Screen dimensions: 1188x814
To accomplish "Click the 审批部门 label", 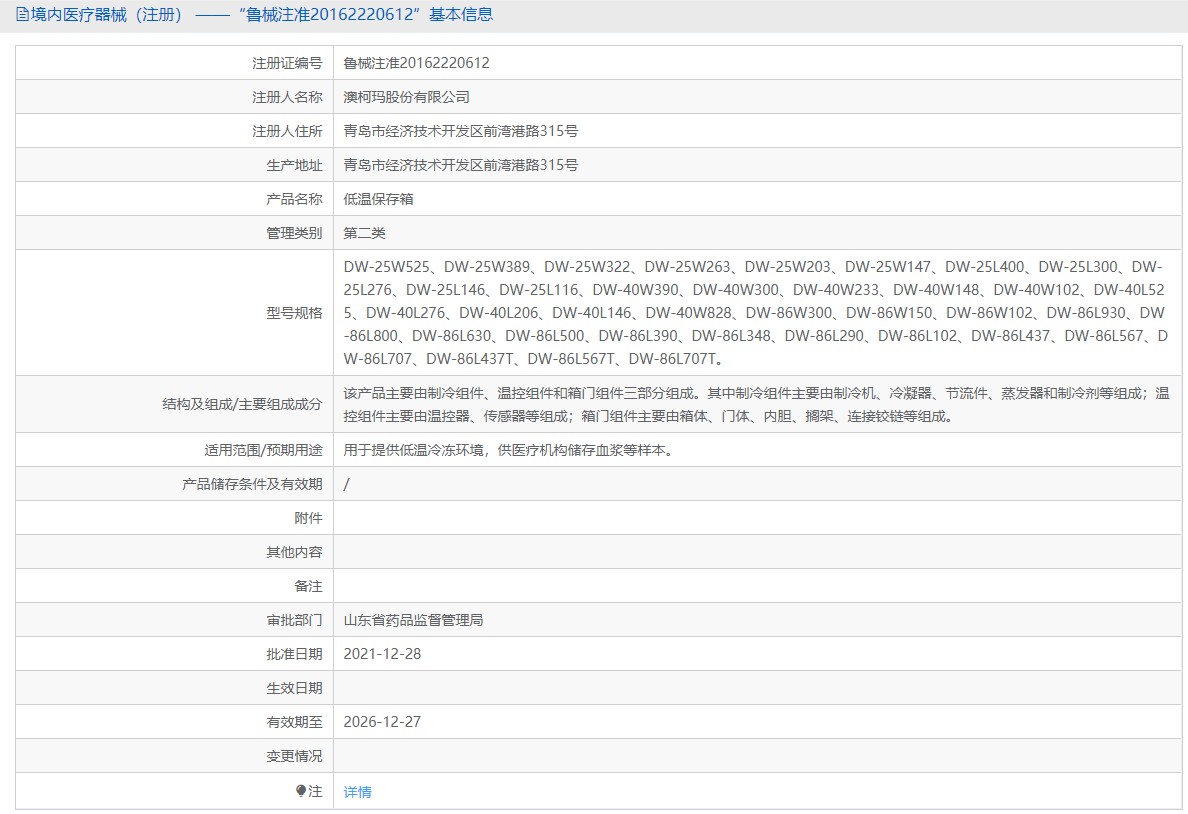I will [294, 621].
